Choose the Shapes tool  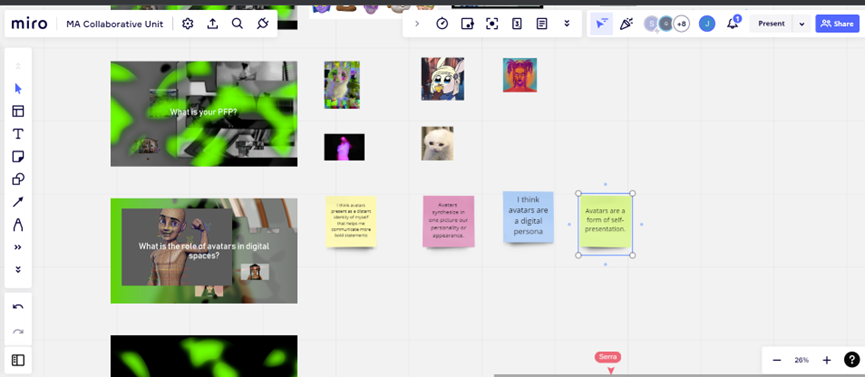click(x=18, y=179)
